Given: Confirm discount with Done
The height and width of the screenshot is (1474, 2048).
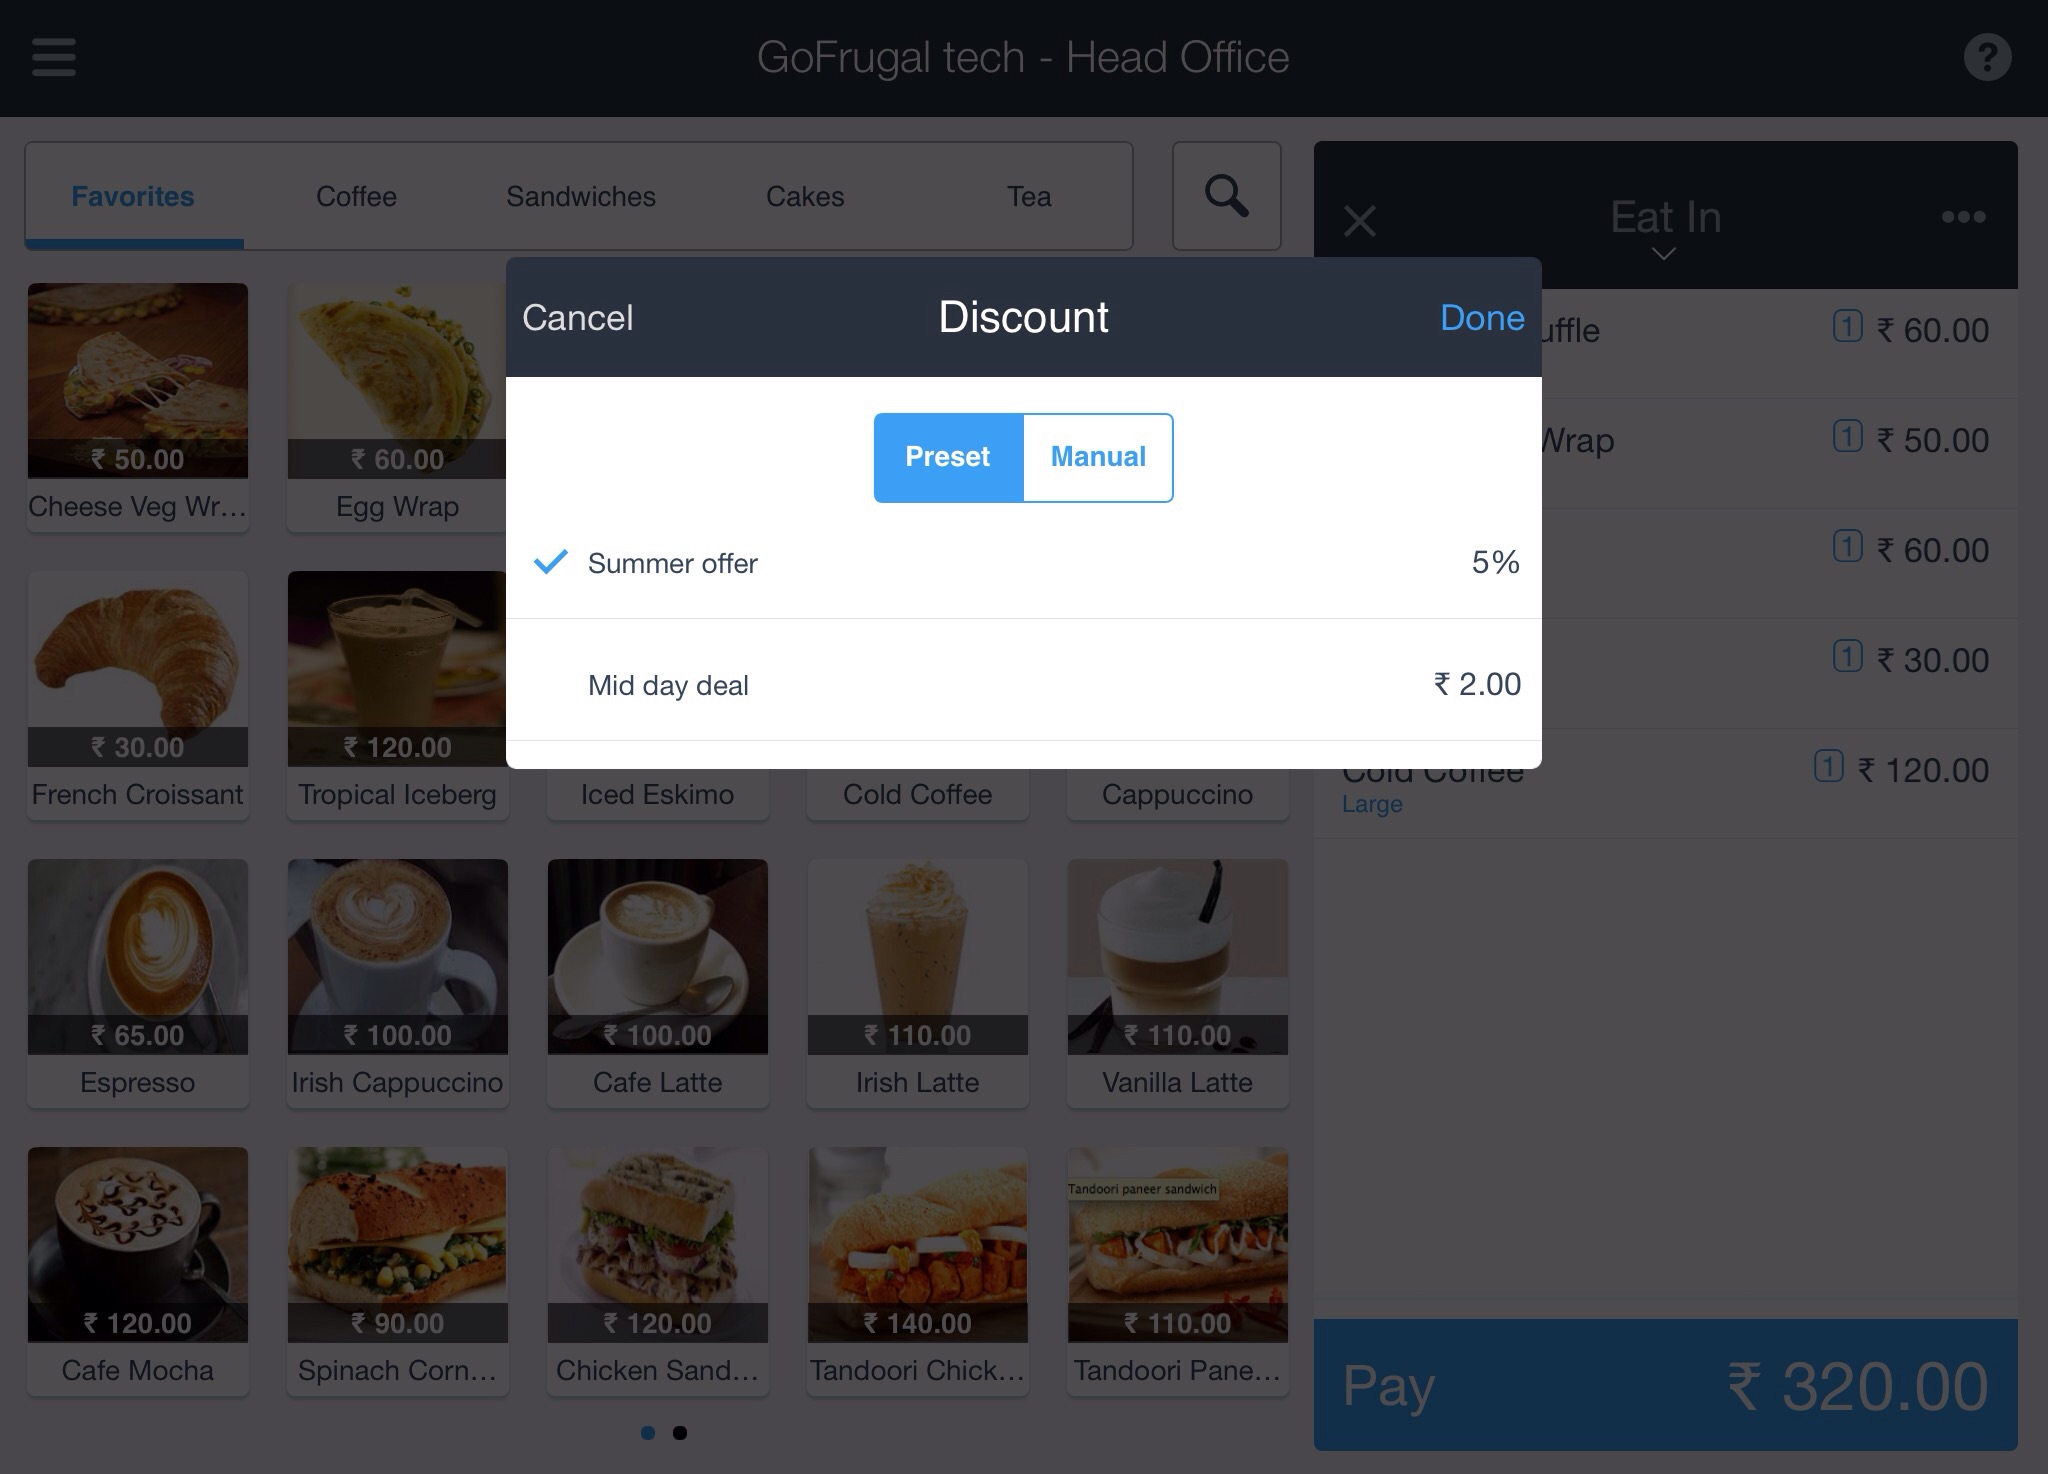Looking at the screenshot, I should (x=1482, y=318).
